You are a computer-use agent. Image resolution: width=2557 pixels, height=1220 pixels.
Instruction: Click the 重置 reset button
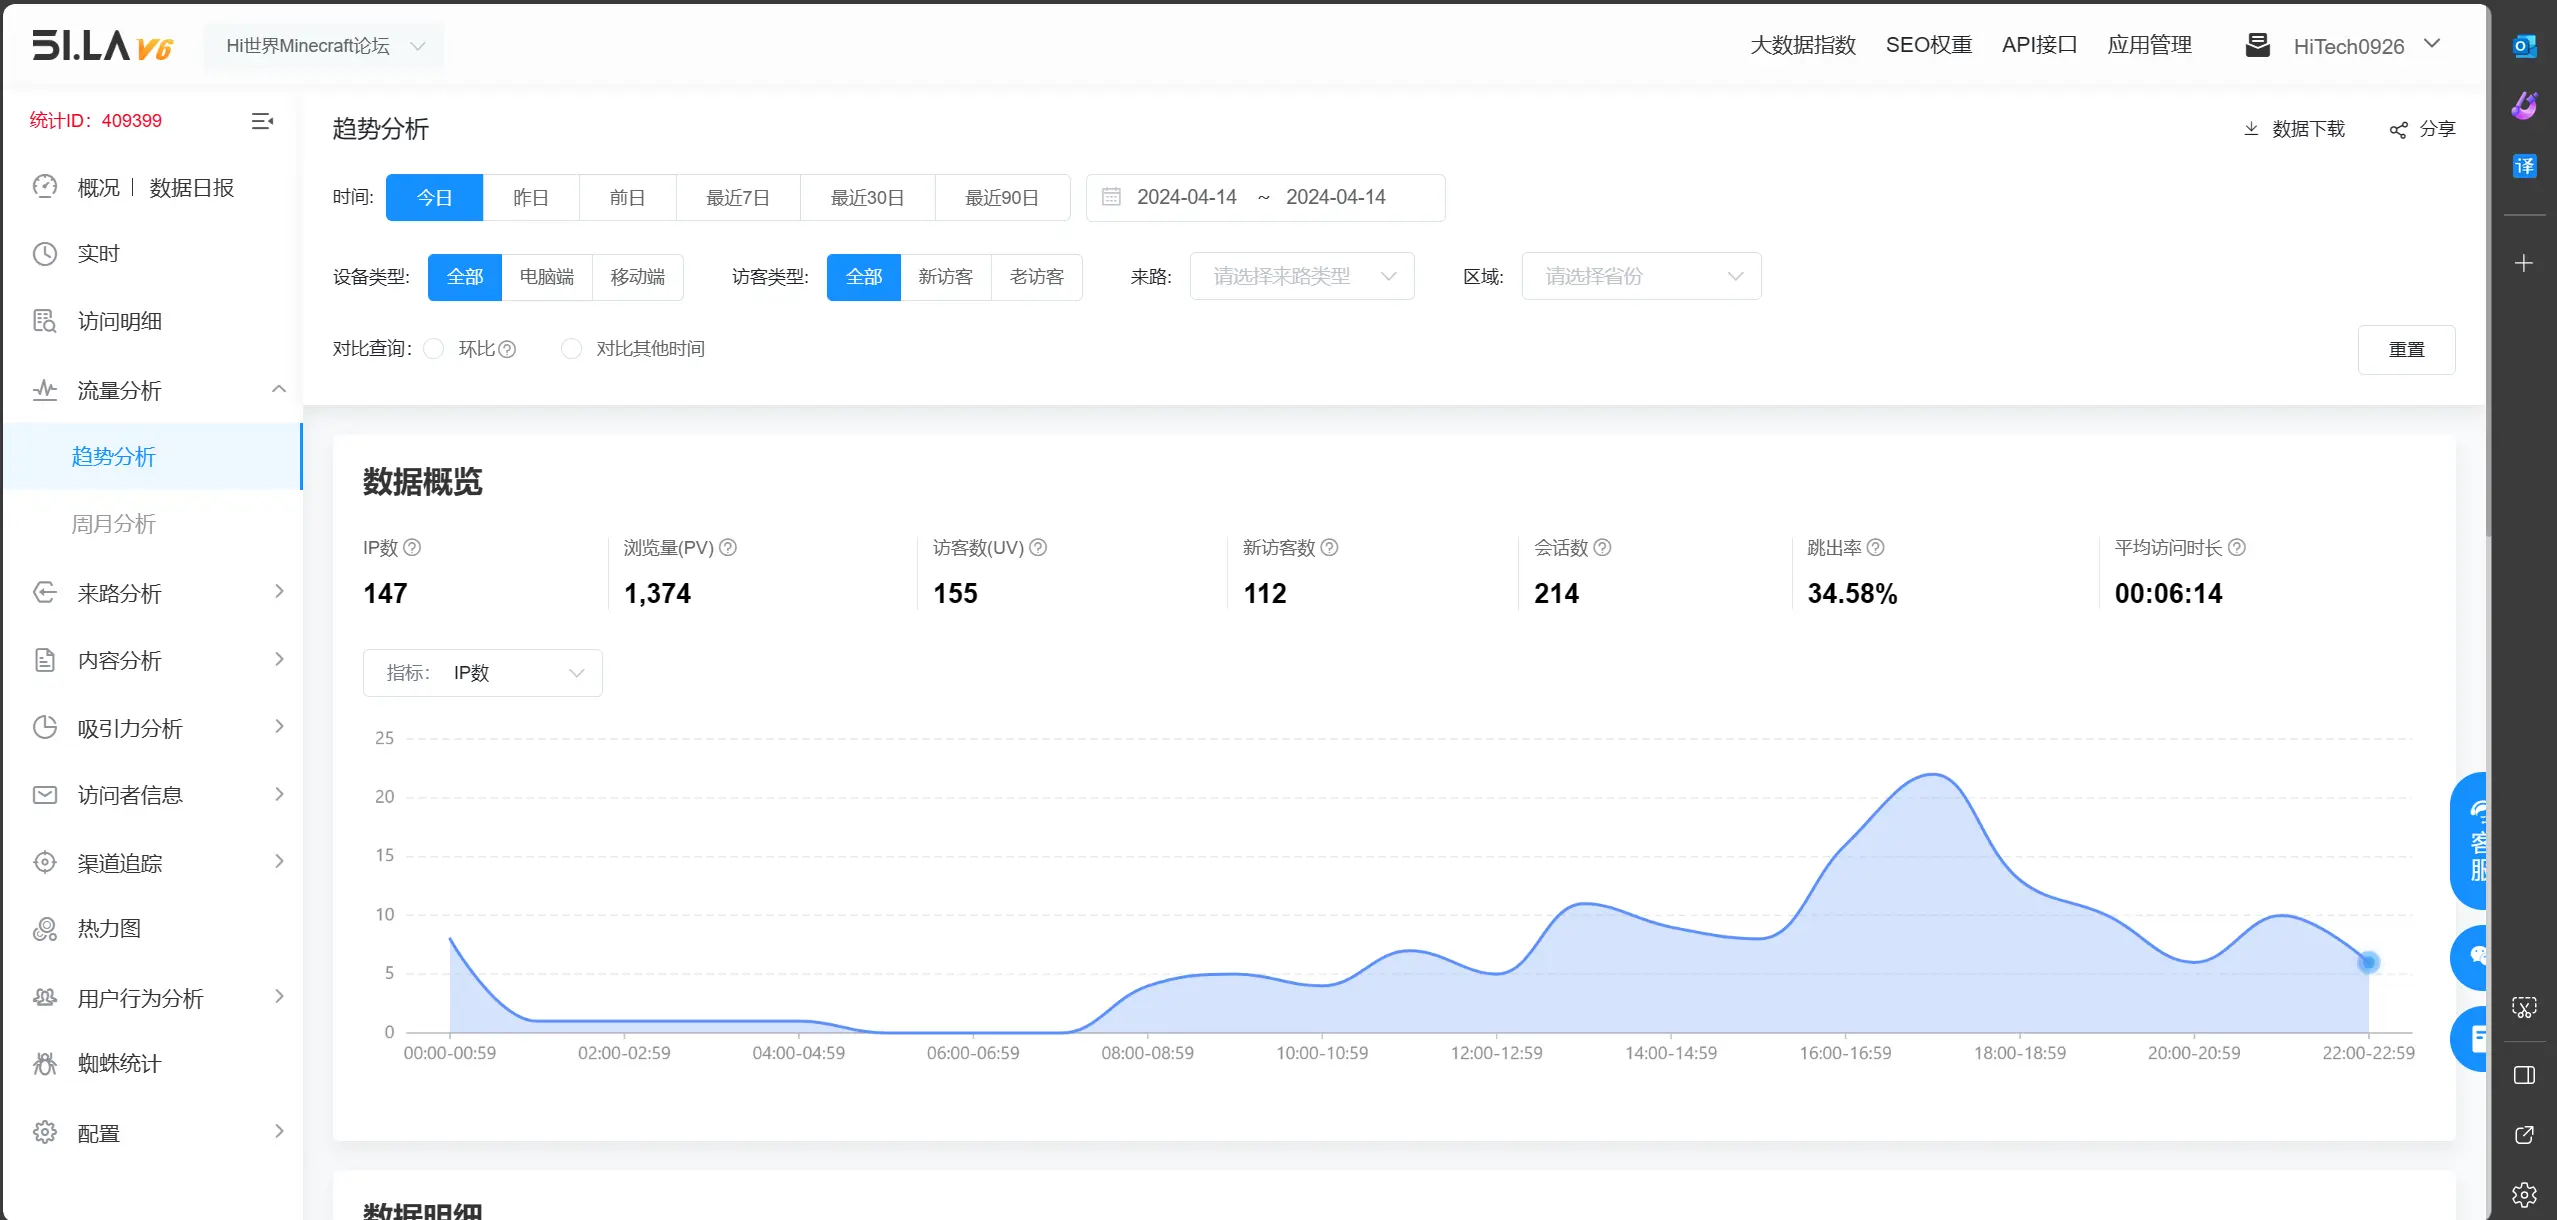[2405, 350]
